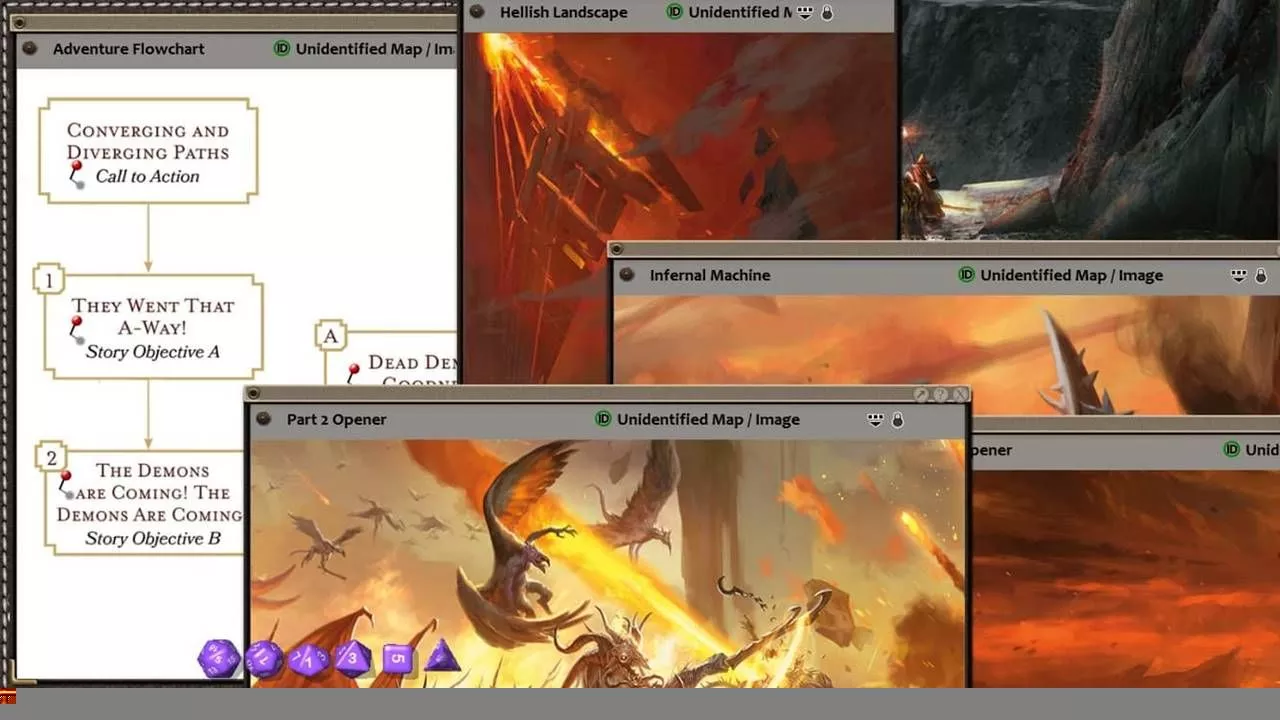Click the link icon beside Part 2 Opener title
Viewport: 1280px width, 720px height.
[x=264, y=419]
